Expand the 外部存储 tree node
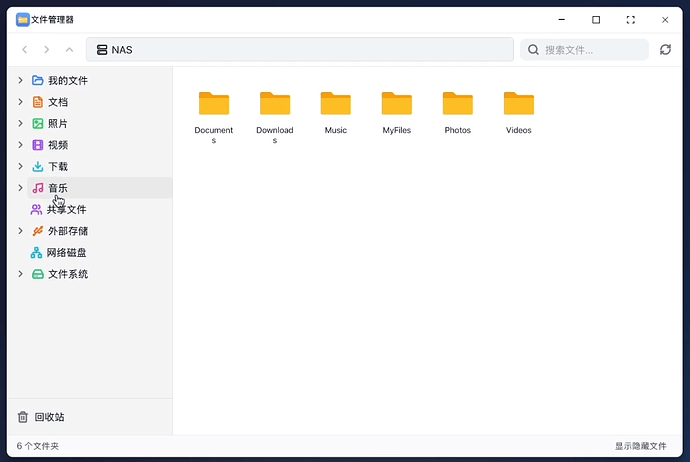The width and height of the screenshot is (690, 462). coord(20,231)
